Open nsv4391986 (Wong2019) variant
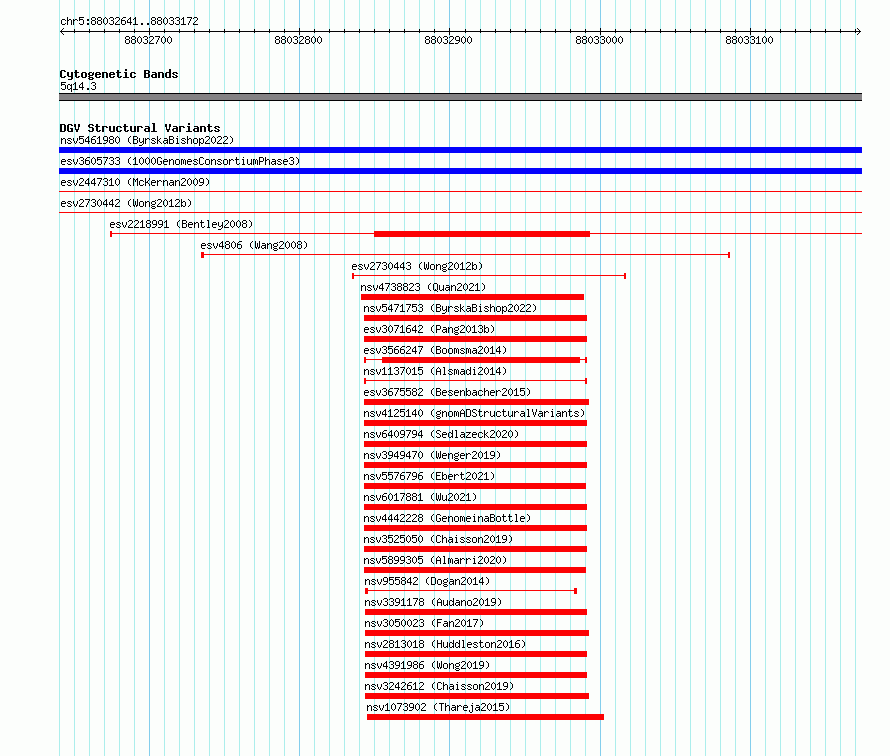This screenshot has height=756, width=890. pos(427,665)
